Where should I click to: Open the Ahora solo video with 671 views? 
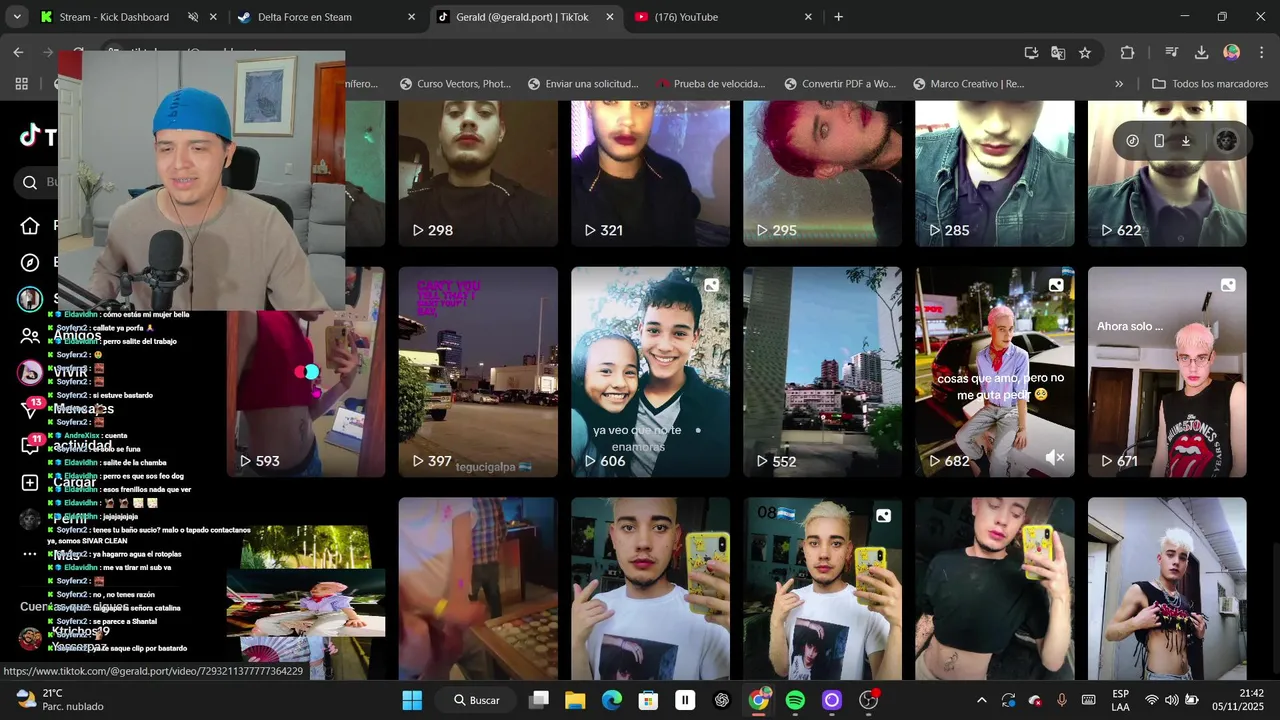[1167, 372]
